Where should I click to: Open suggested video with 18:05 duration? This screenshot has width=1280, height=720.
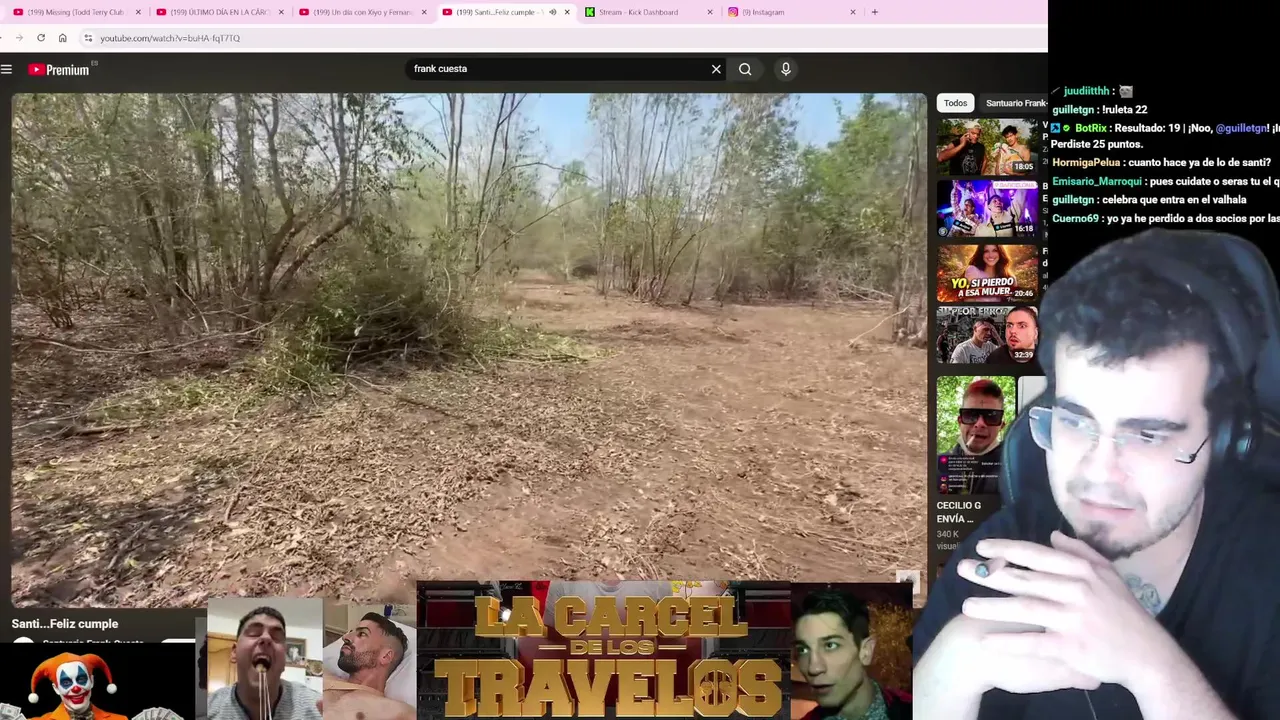tap(987, 146)
